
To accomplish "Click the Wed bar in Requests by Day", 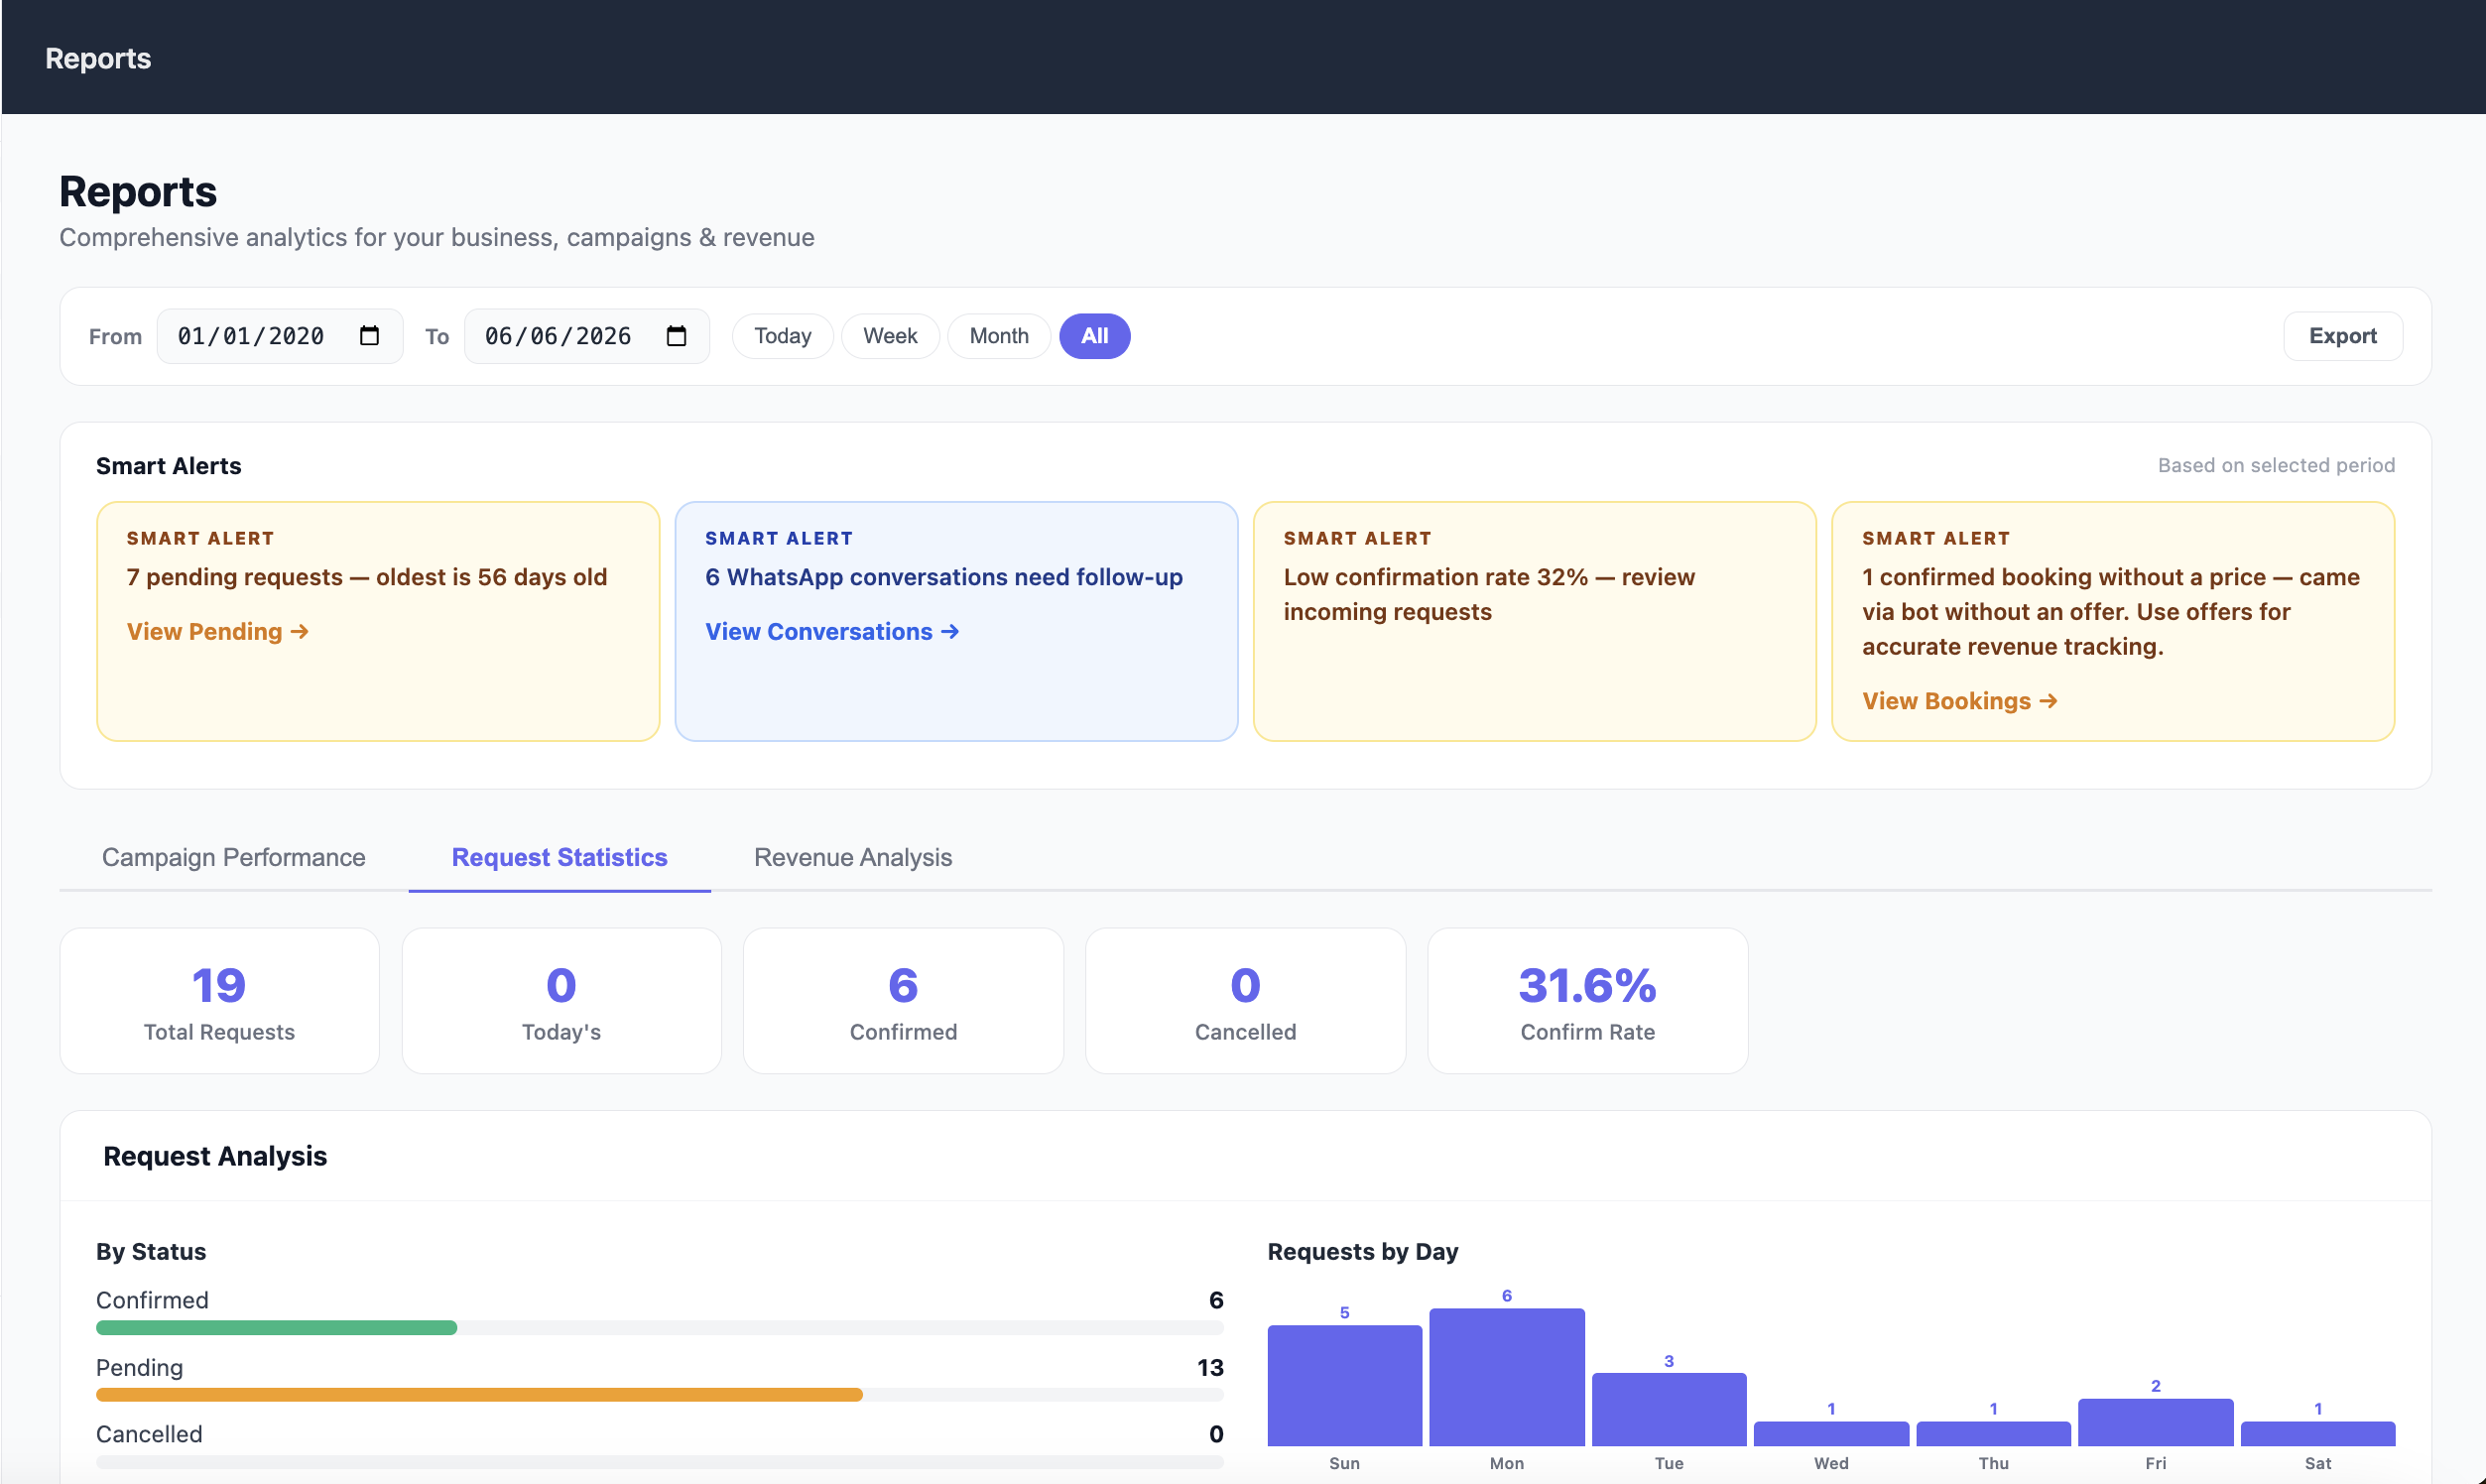I will click(x=1830, y=1434).
